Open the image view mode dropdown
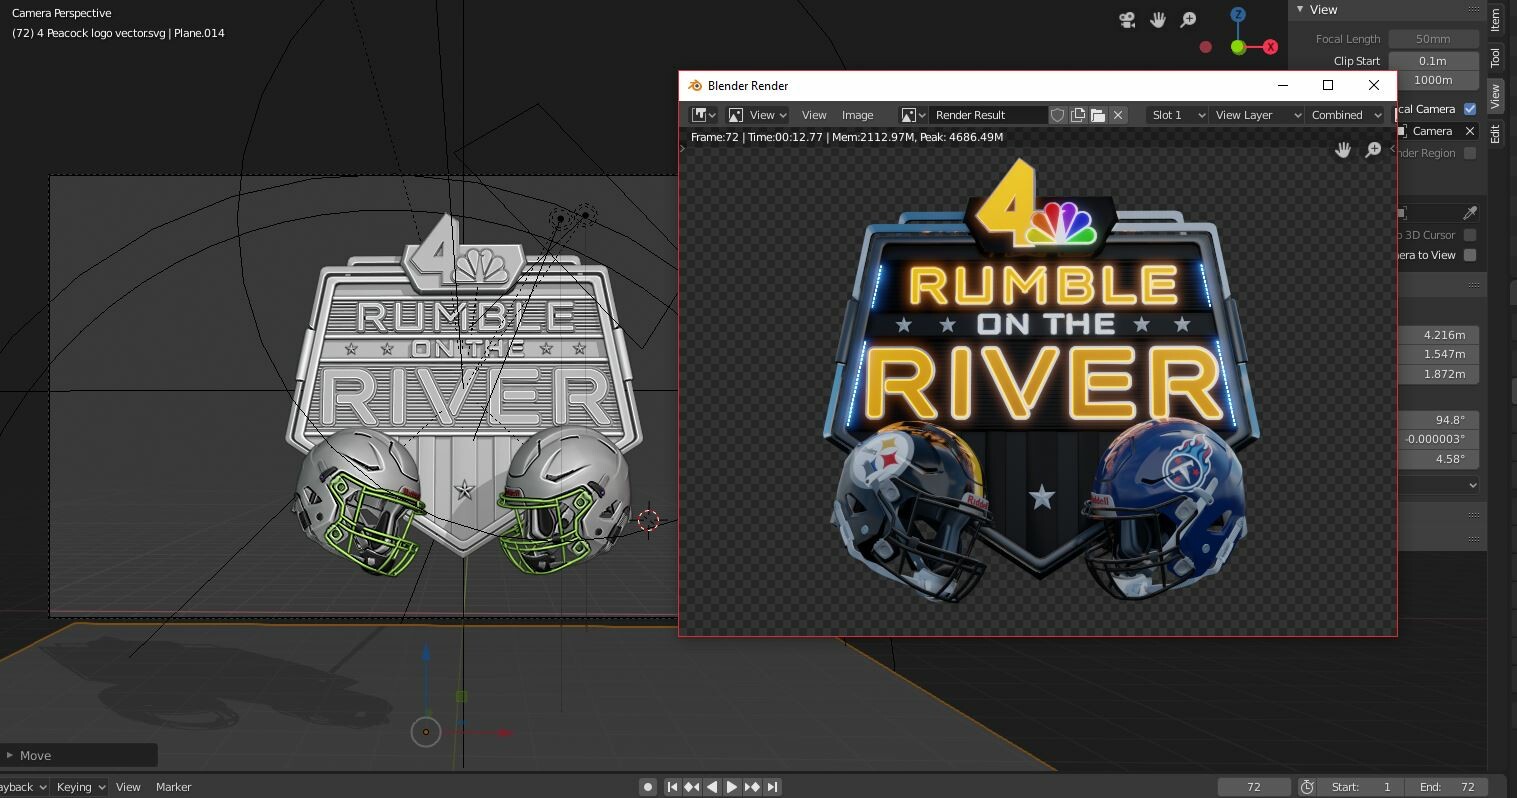The height and width of the screenshot is (798, 1517). coord(757,115)
